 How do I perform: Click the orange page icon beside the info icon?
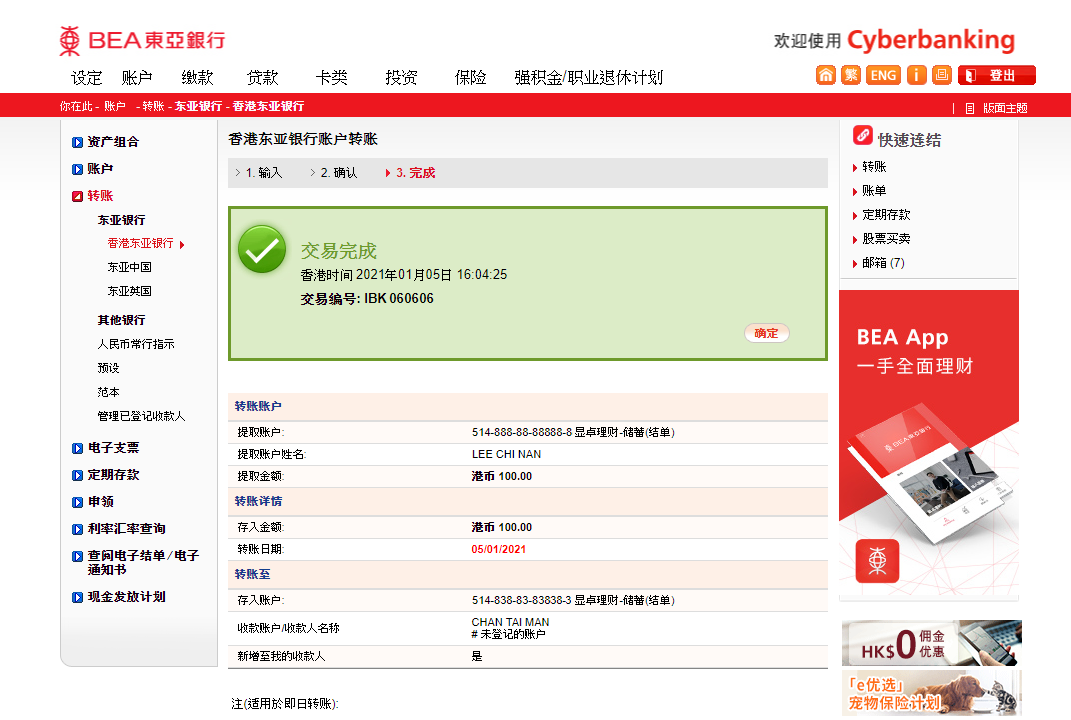(942, 75)
